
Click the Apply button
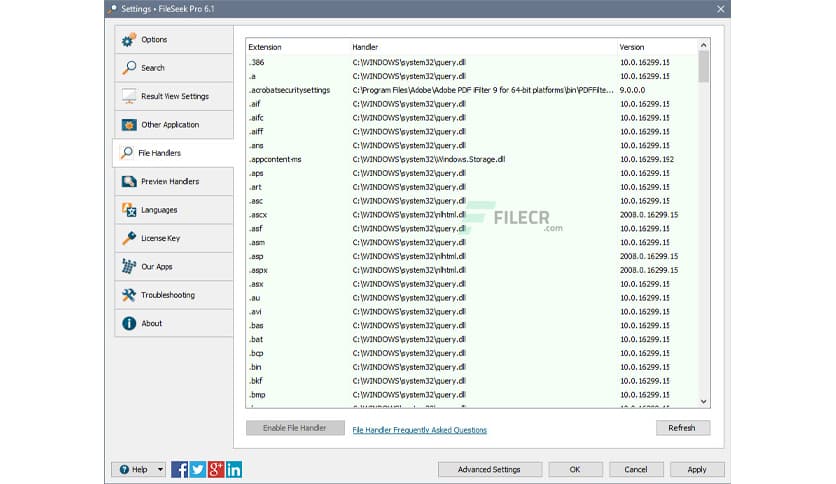pos(697,470)
